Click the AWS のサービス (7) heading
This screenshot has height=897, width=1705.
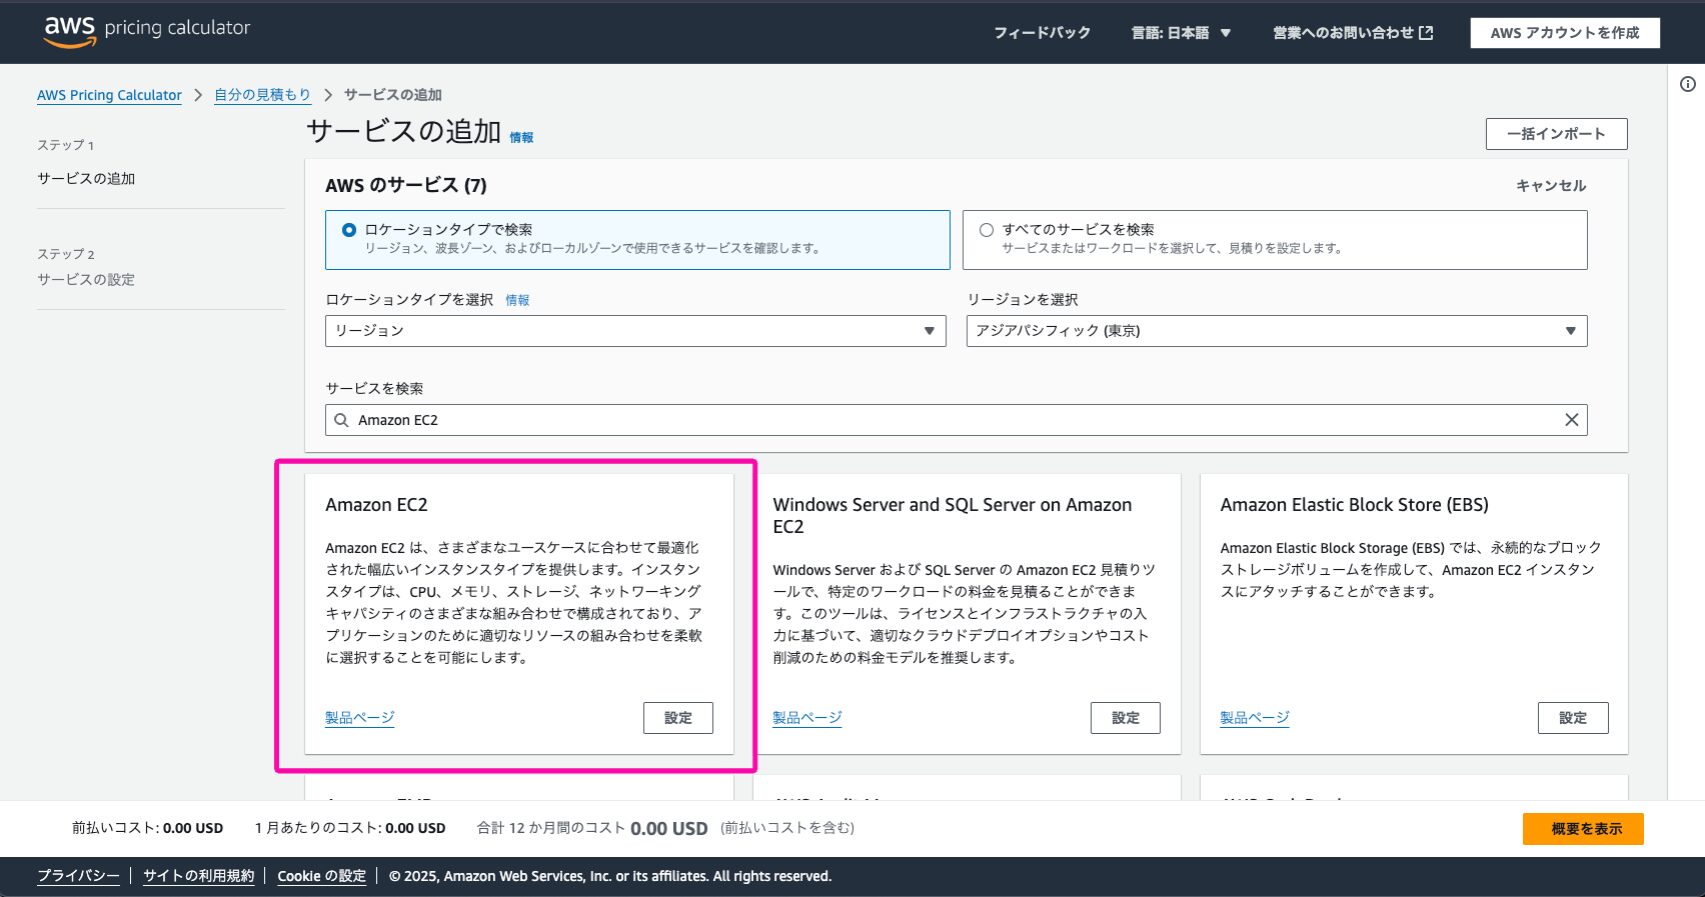coord(406,186)
